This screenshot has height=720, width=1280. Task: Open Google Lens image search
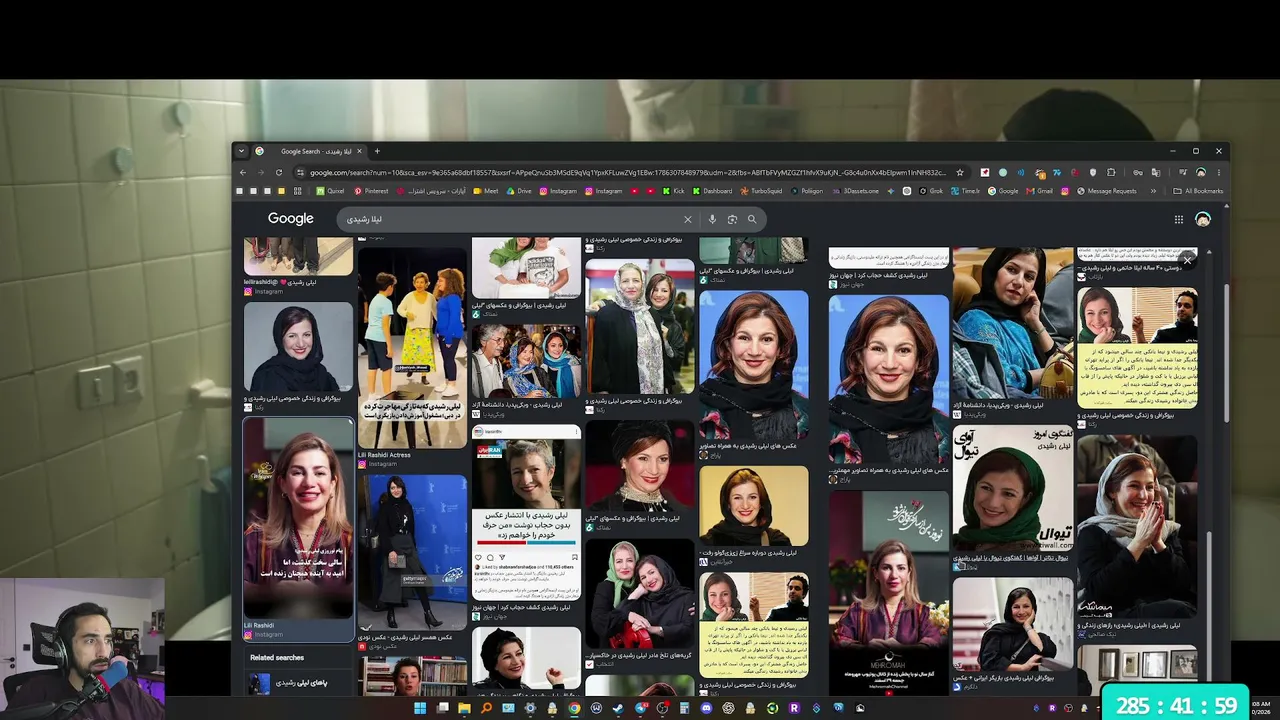(x=732, y=219)
